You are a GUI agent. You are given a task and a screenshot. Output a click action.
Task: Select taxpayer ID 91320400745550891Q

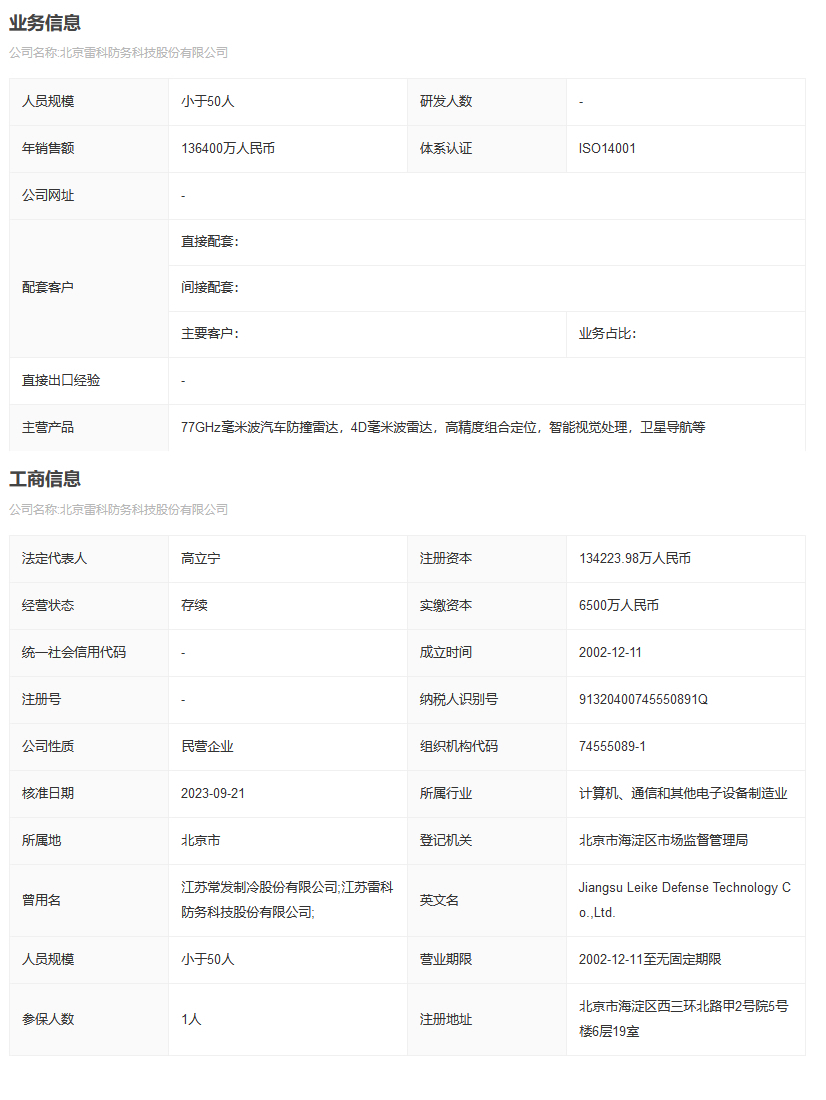pos(643,700)
